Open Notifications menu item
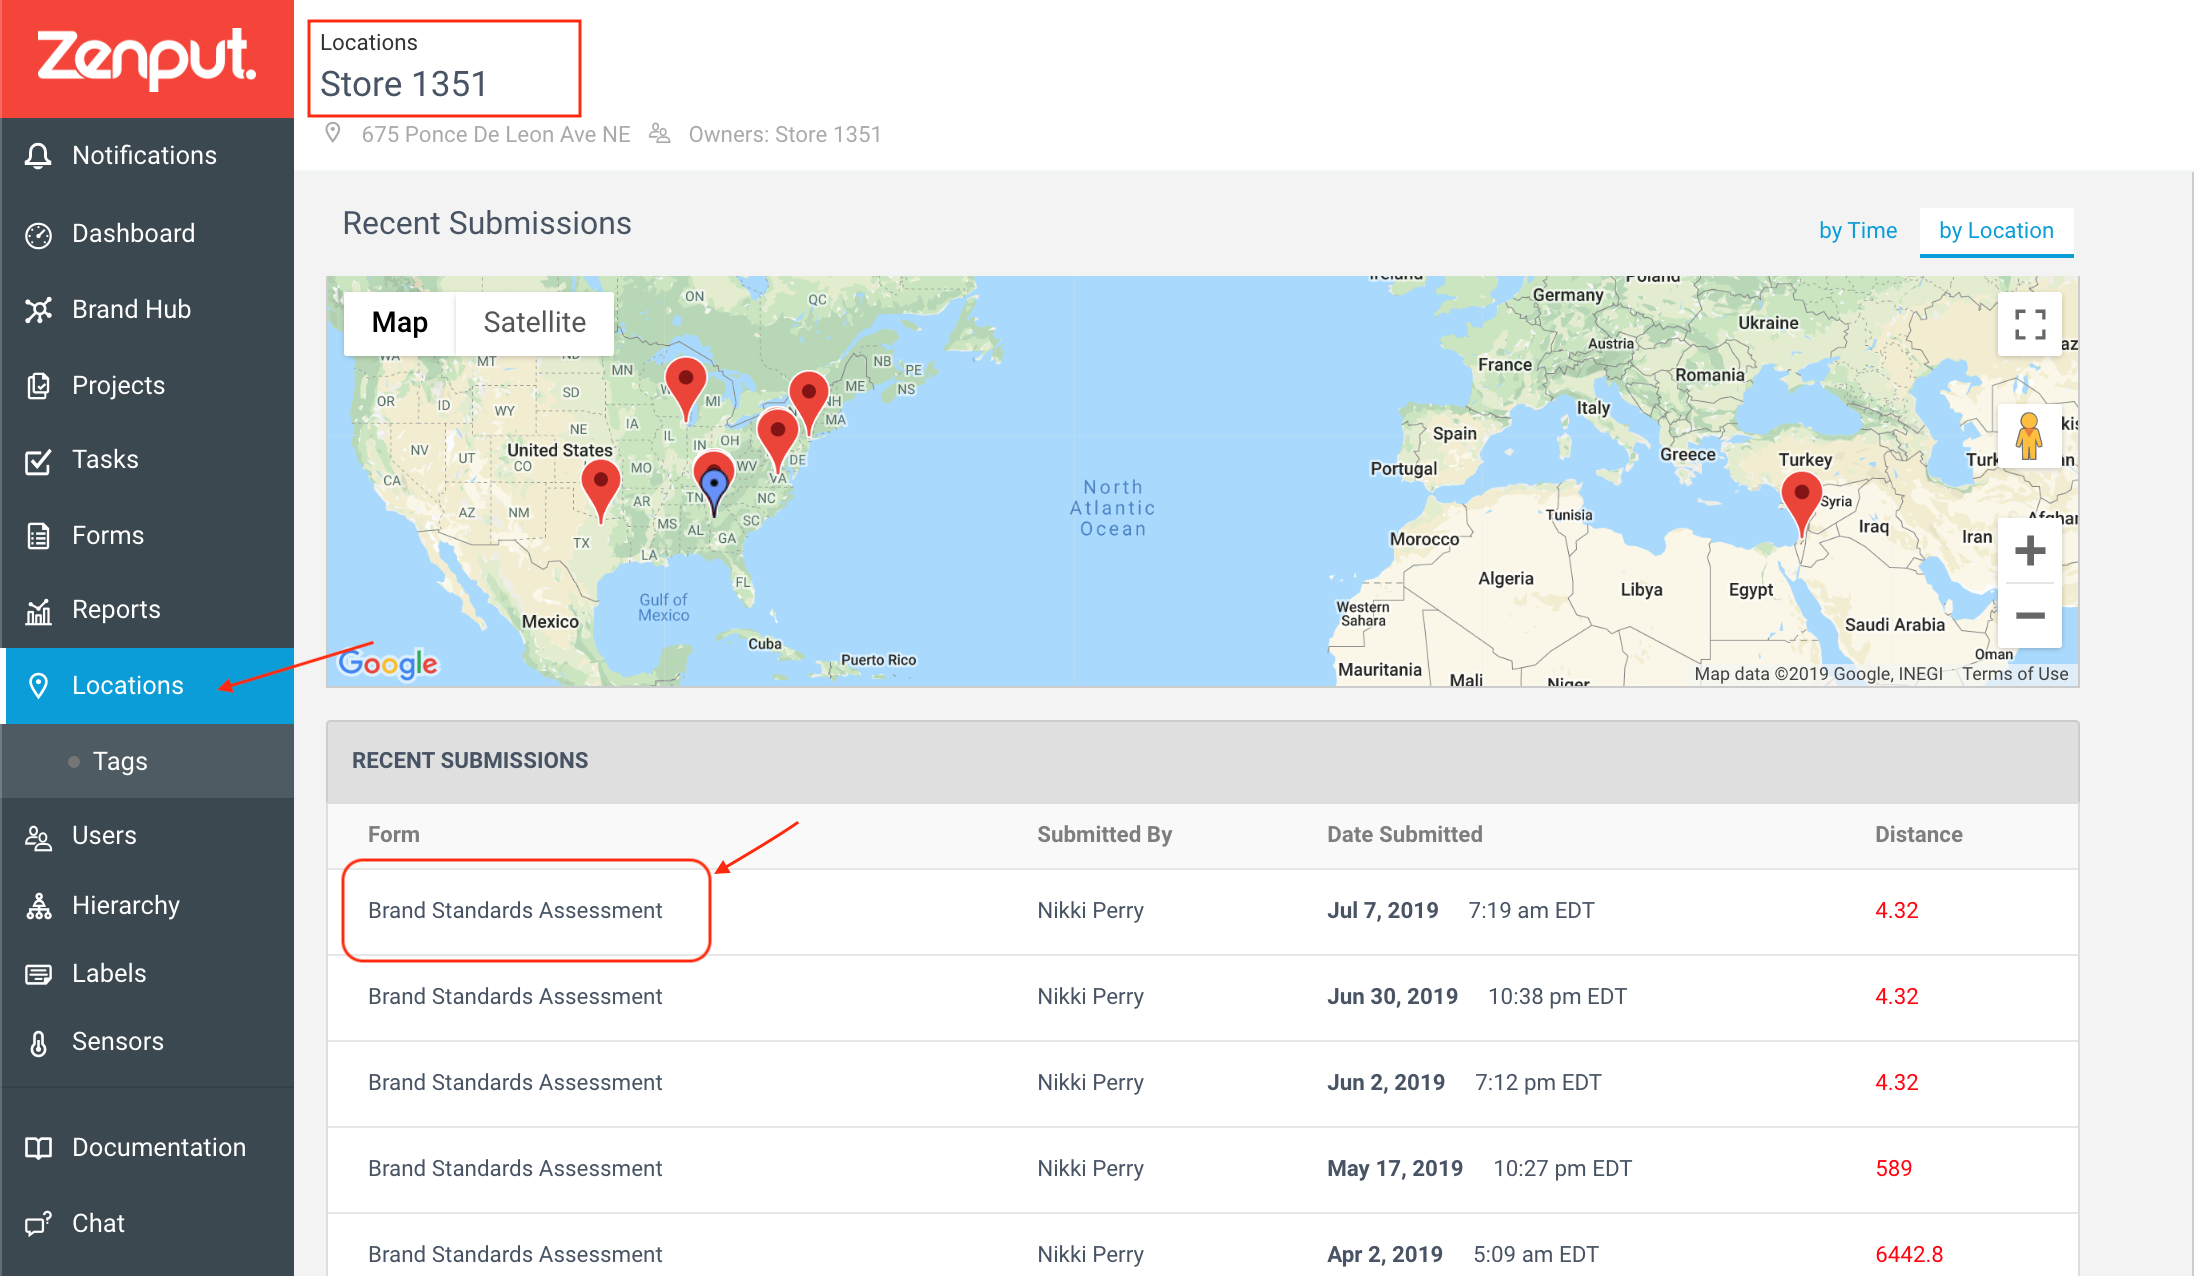 point(147,156)
